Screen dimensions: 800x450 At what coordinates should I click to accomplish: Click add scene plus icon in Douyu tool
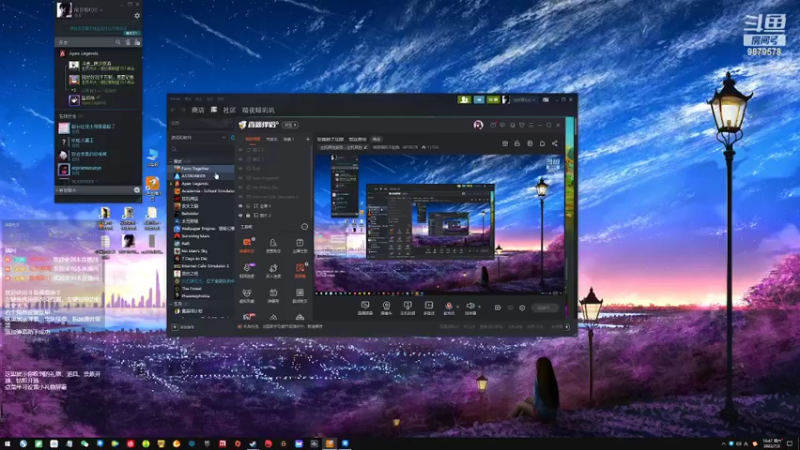(x=308, y=139)
